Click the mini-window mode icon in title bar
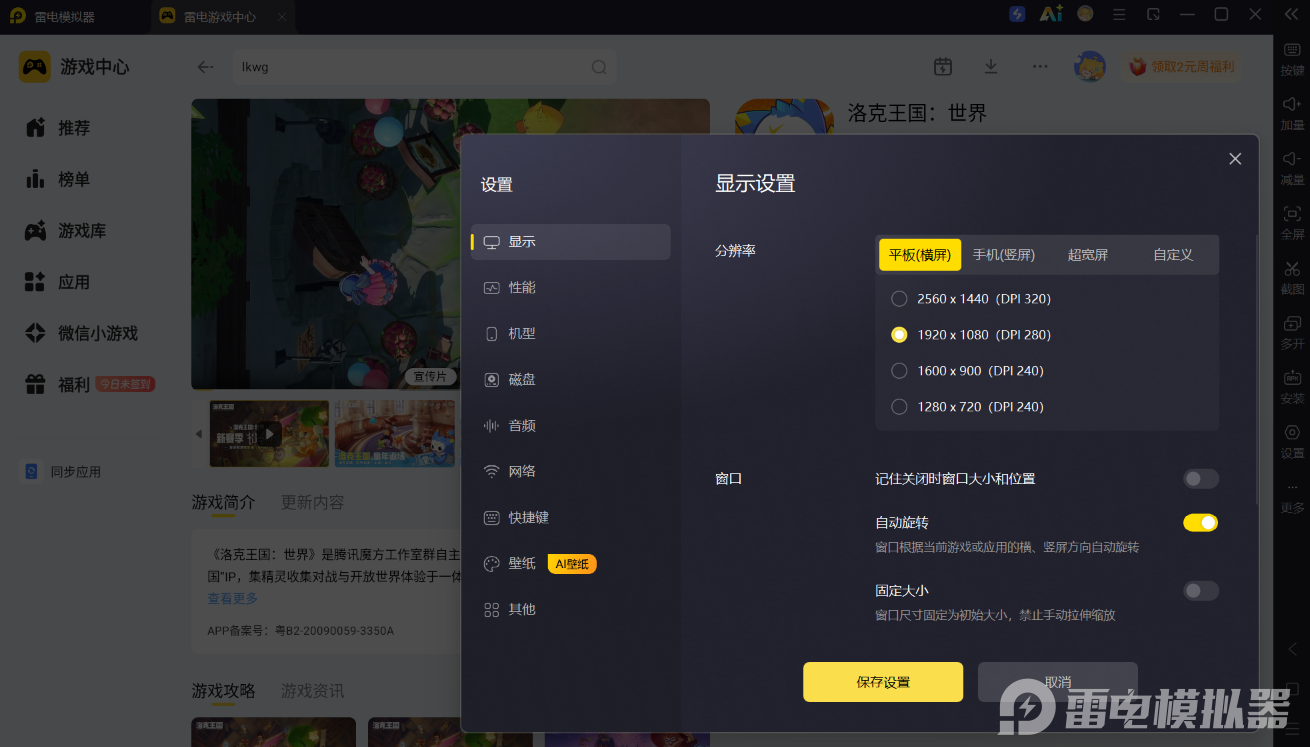Screen dimensions: 1310x747 point(1153,14)
